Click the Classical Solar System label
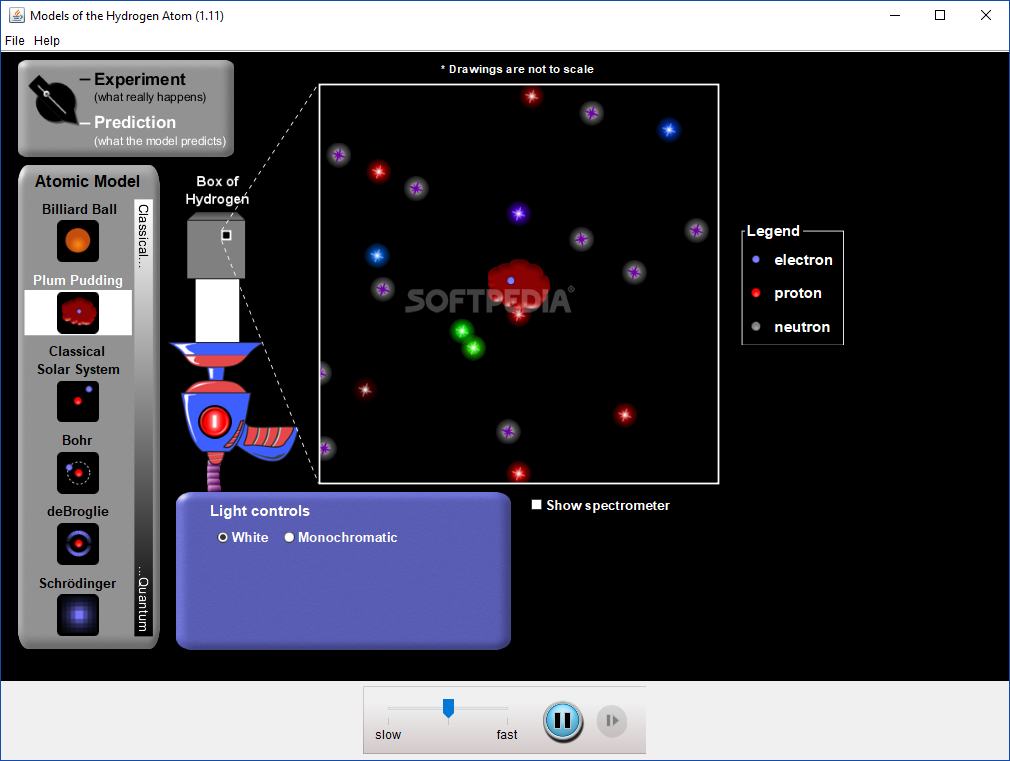This screenshot has width=1010, height=761. tap(78, 360)
